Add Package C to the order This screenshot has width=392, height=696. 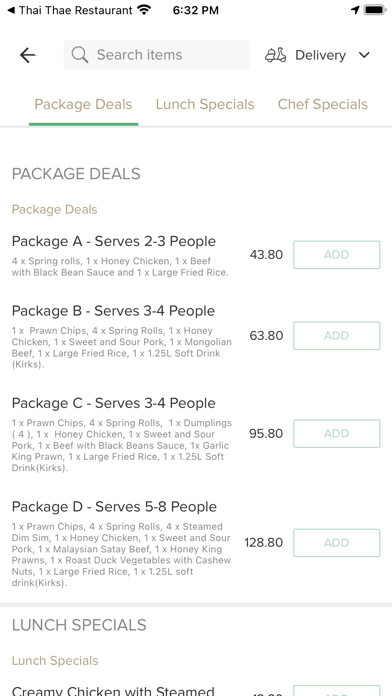337,434
